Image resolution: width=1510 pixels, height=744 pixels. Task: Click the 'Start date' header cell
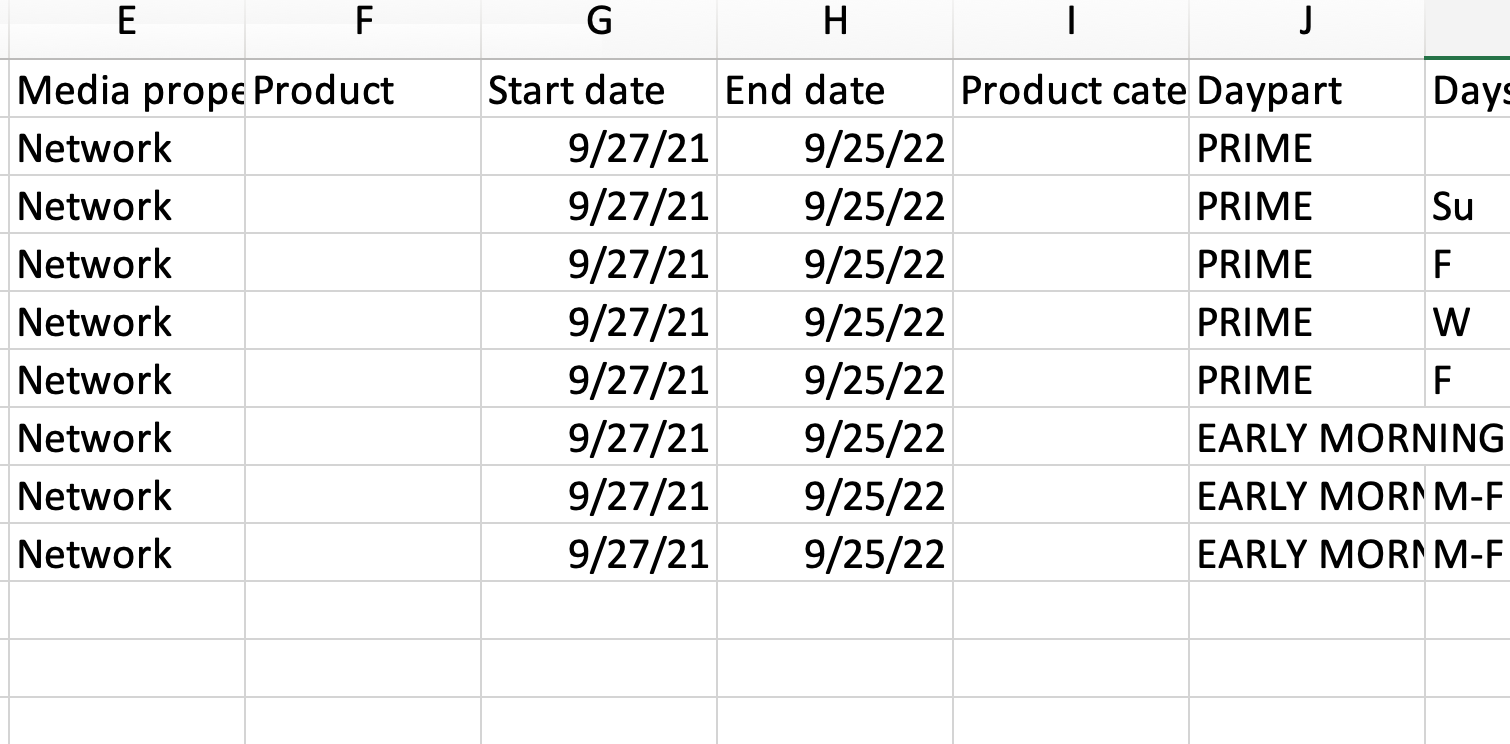(x=599, y=90)
